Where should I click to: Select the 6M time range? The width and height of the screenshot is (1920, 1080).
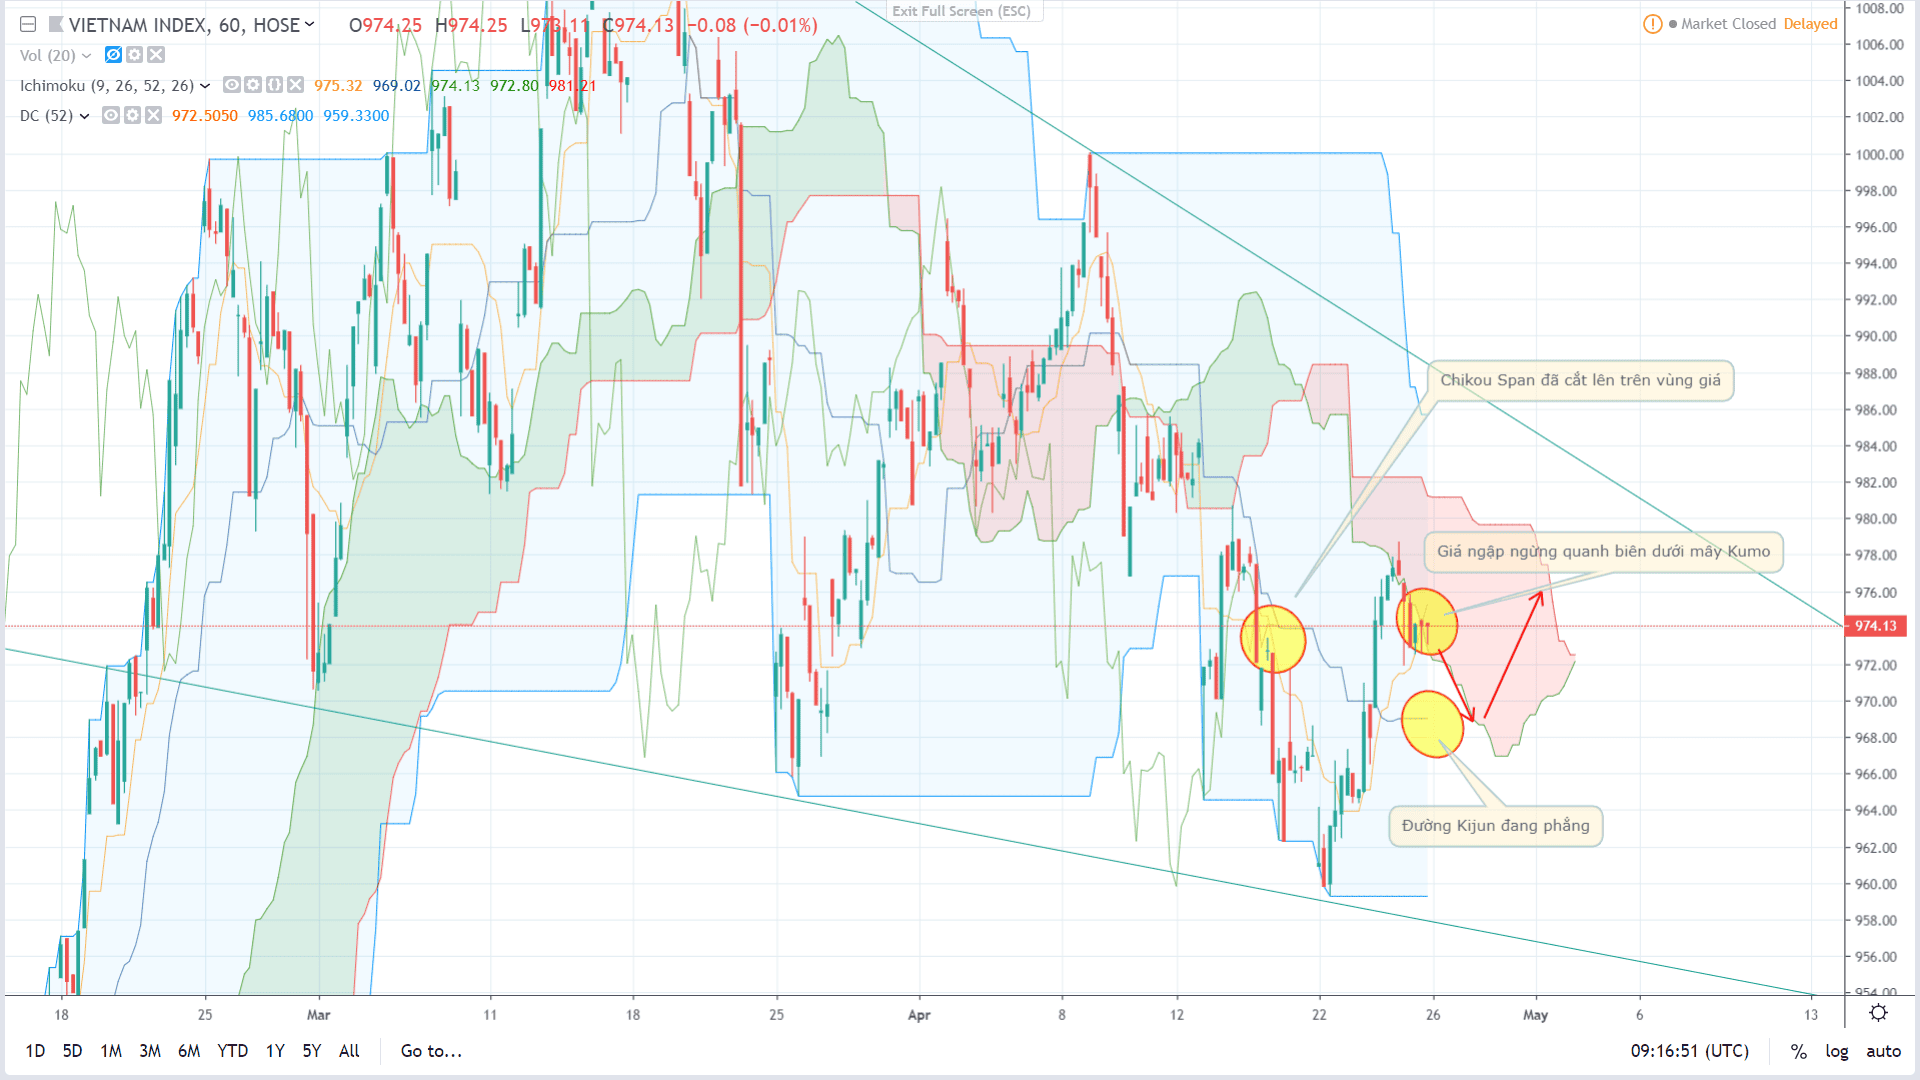tap(189, 1051)
